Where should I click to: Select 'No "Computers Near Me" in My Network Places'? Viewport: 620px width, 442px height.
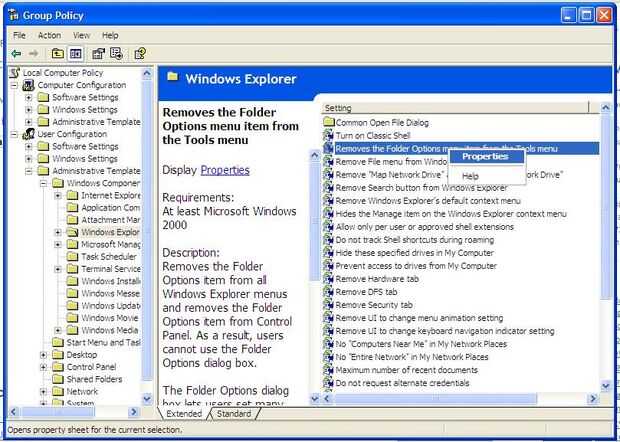click(421, 344)
